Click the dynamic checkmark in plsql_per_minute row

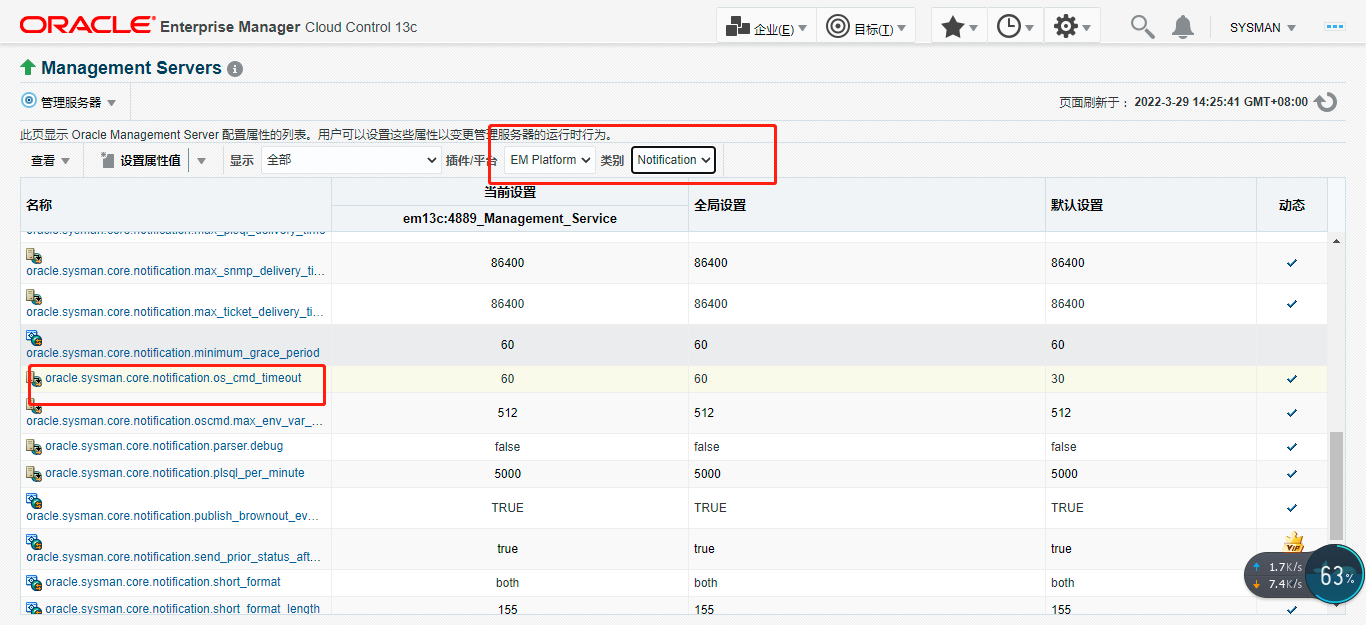click(x=1292, y=474)
